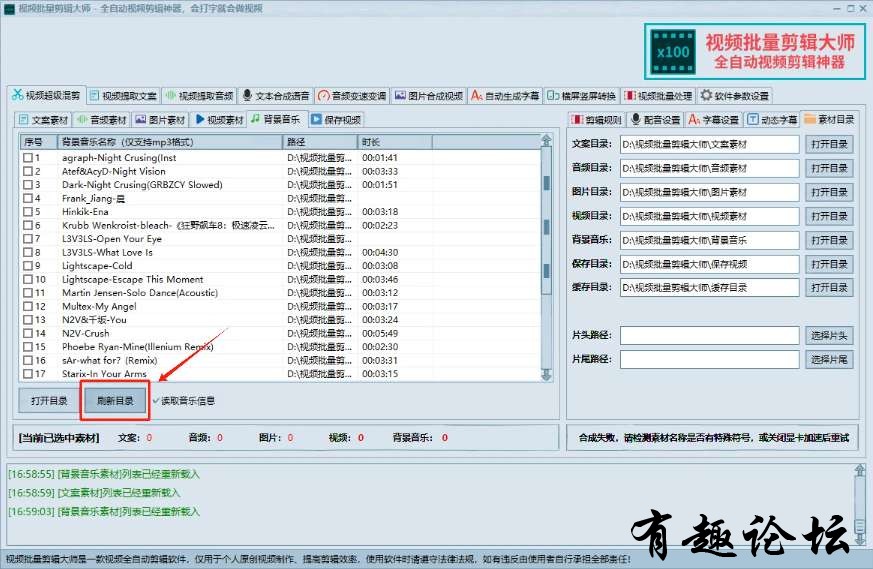This screenshot has width=873, height=569.
Task: Click the gauge icon on 音频变速变调 tab
Action: pos(323,96)
